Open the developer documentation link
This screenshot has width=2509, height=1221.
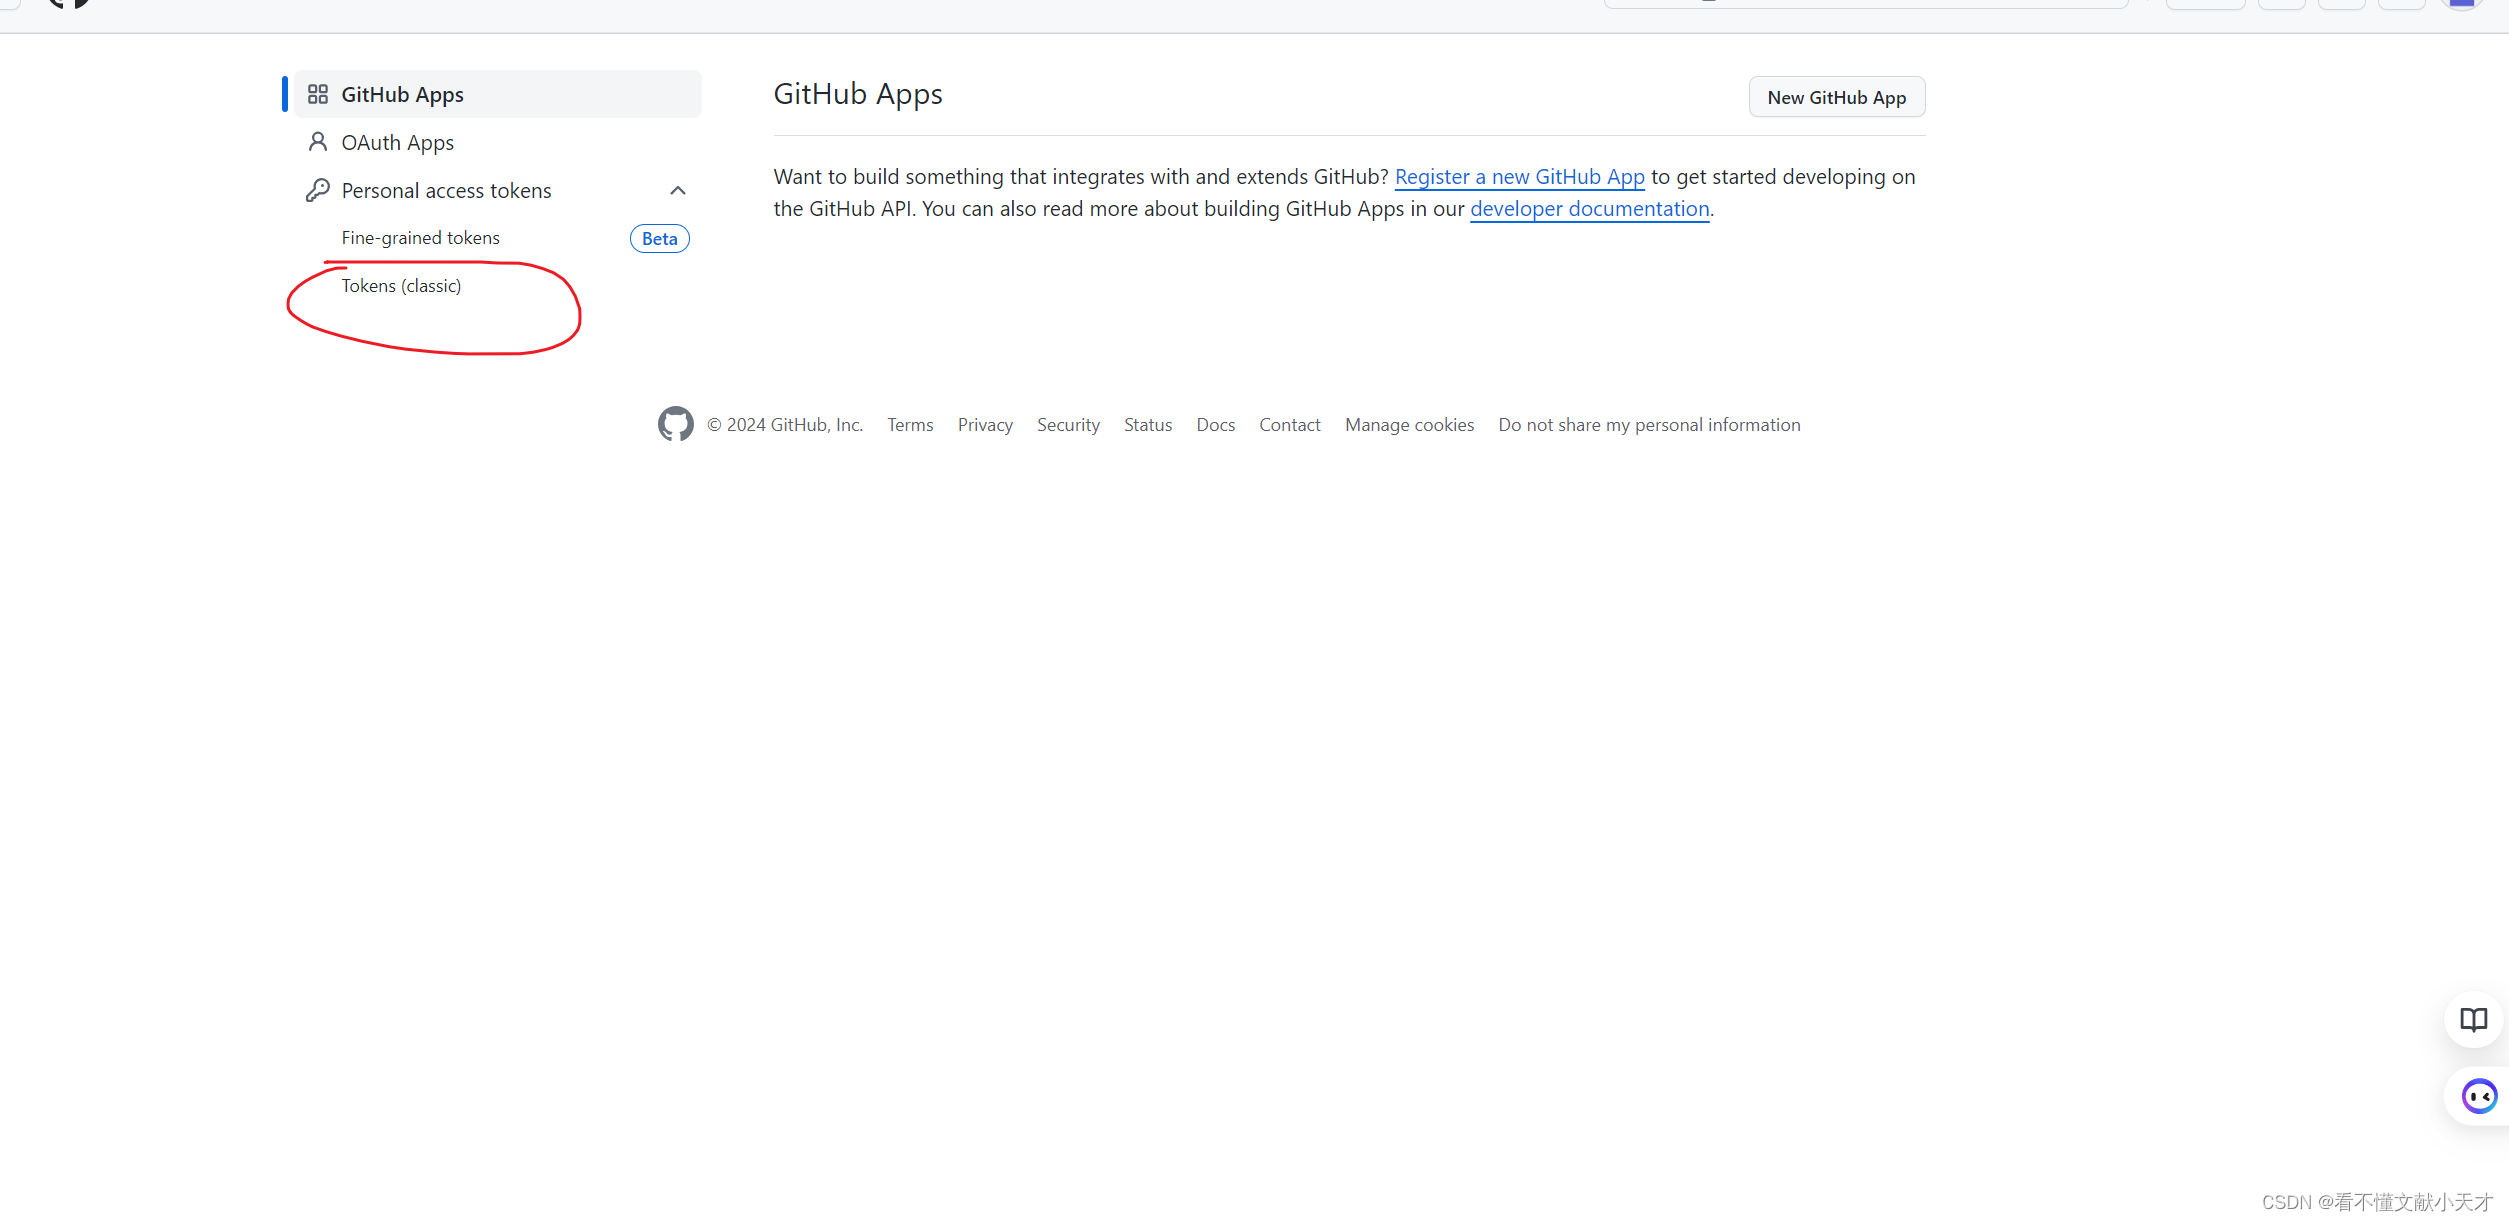tap(1589, 209)
